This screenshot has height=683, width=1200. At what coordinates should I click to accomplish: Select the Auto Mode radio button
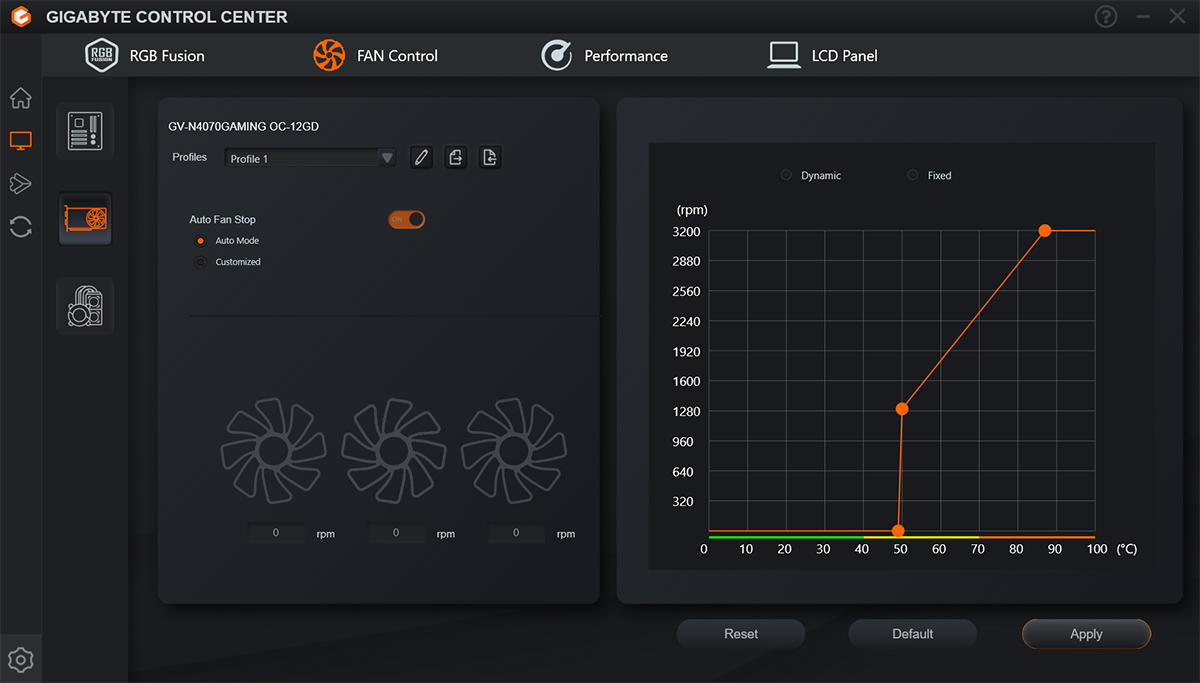click(201, 241)
